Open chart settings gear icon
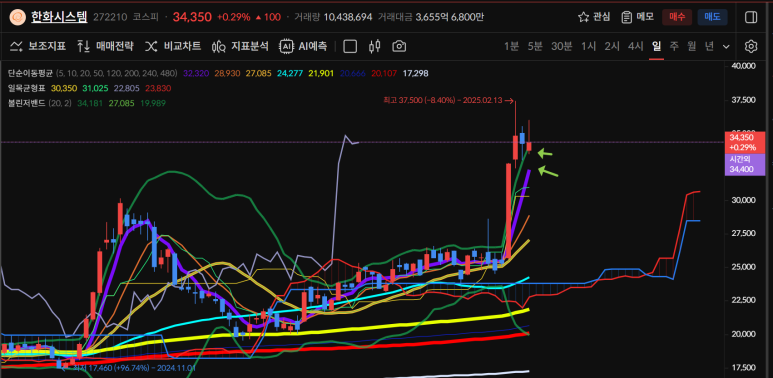 [x=751, y=46]
